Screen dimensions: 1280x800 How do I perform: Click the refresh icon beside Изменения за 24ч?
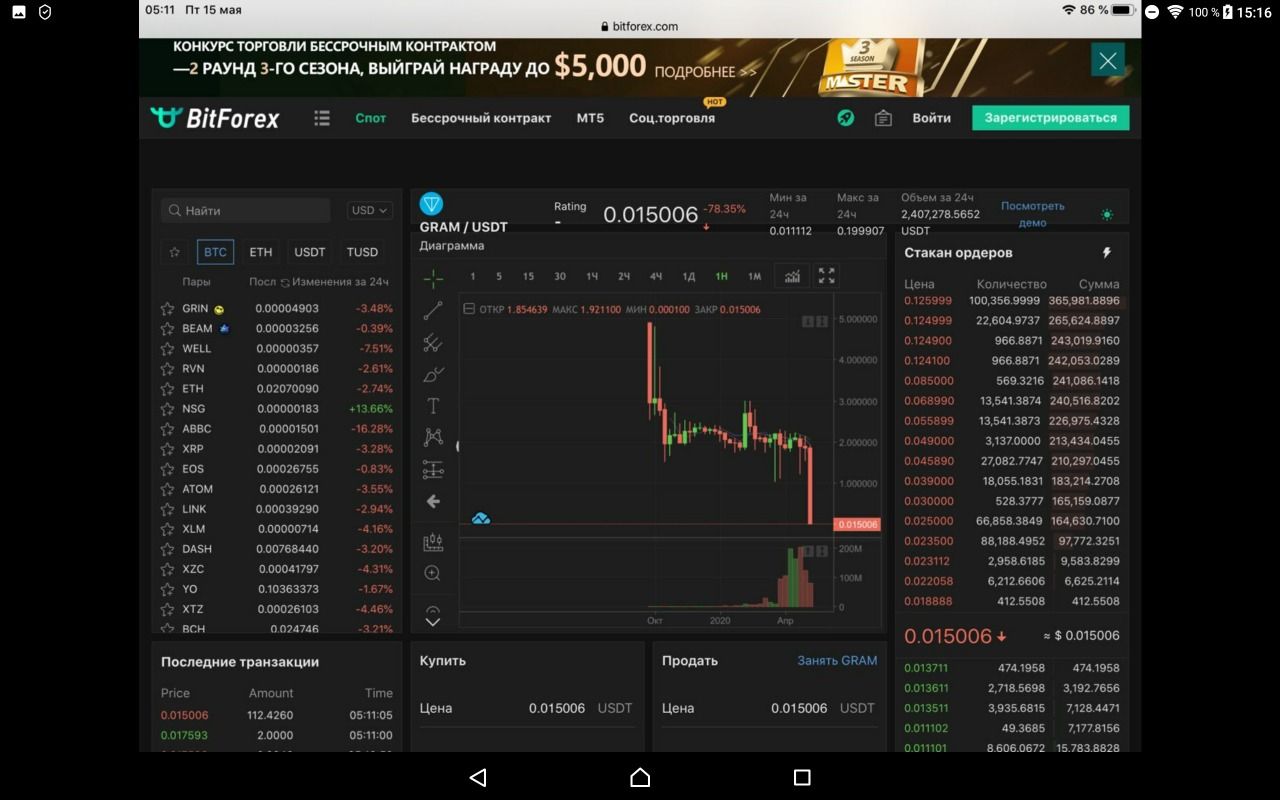(x=285, y=283)
